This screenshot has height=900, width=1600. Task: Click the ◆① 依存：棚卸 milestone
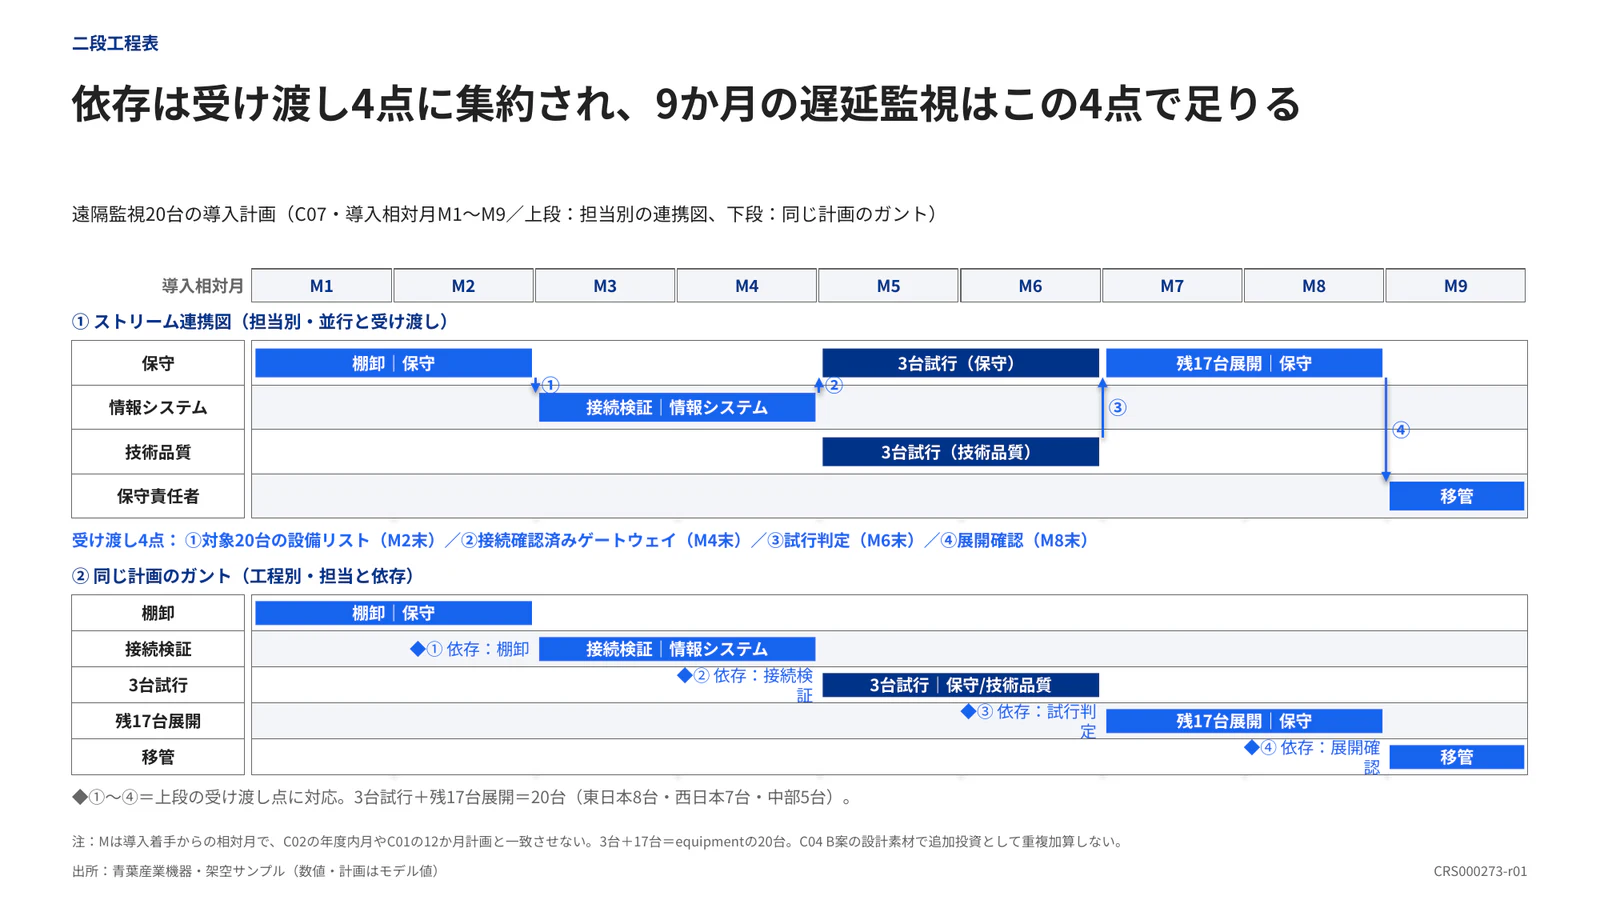pos(470,649)
